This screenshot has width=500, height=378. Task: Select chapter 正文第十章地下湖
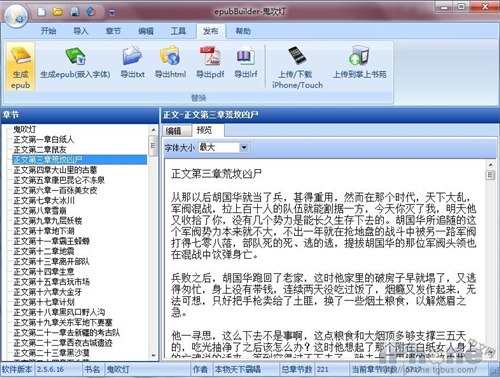click(44, 231)
